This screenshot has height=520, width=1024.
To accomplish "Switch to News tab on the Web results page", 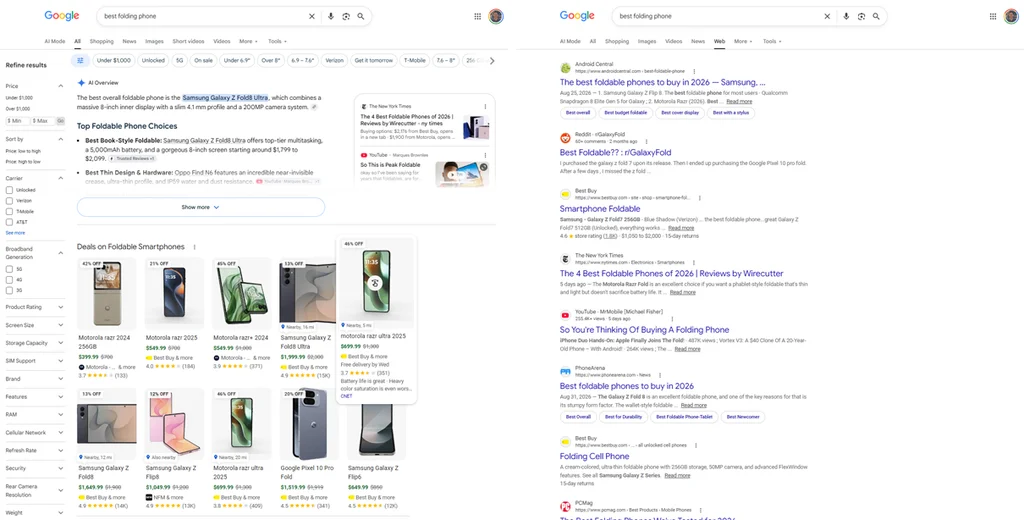I will point(698,41).
